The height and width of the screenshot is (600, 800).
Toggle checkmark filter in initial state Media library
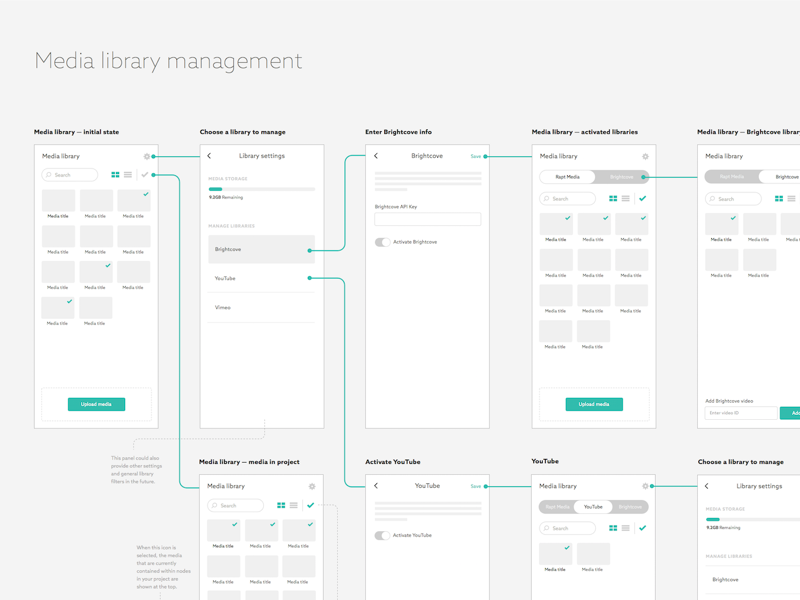pyautogui.click(x=145, y=174)
